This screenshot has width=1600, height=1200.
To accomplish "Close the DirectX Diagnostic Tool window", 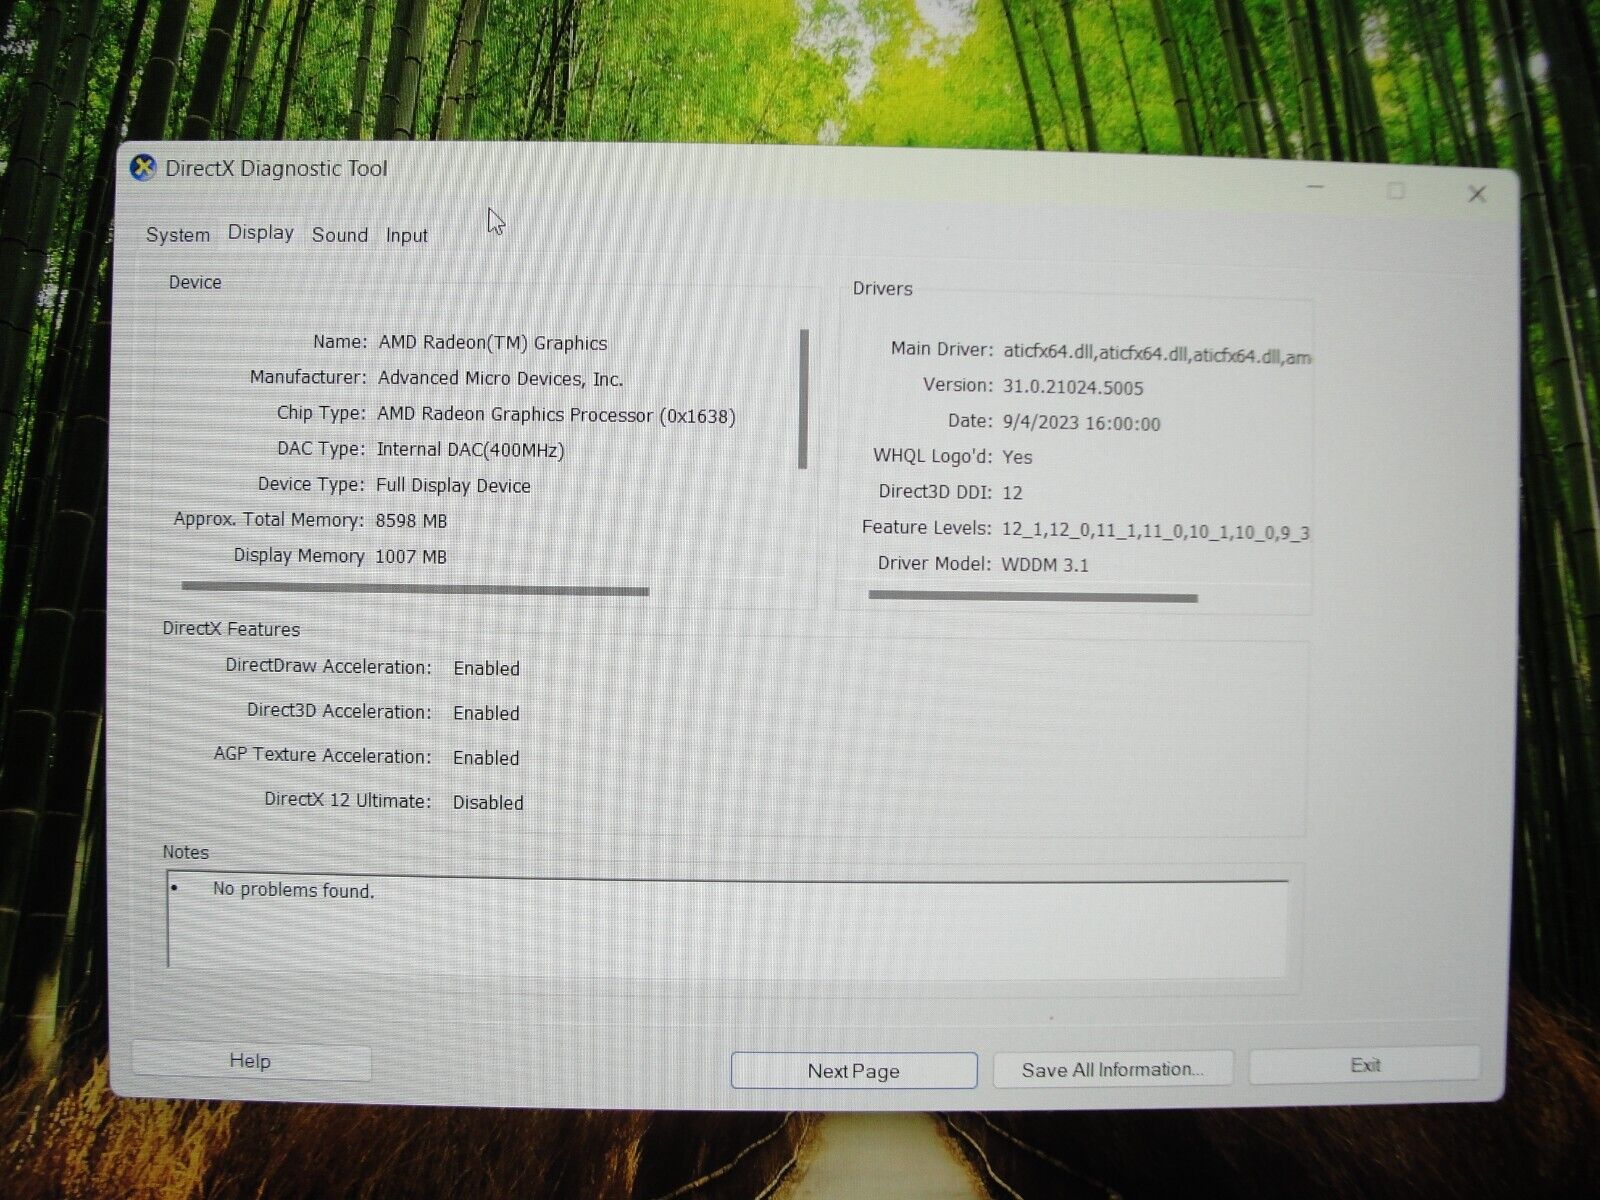I will (x=1476, y=194).
